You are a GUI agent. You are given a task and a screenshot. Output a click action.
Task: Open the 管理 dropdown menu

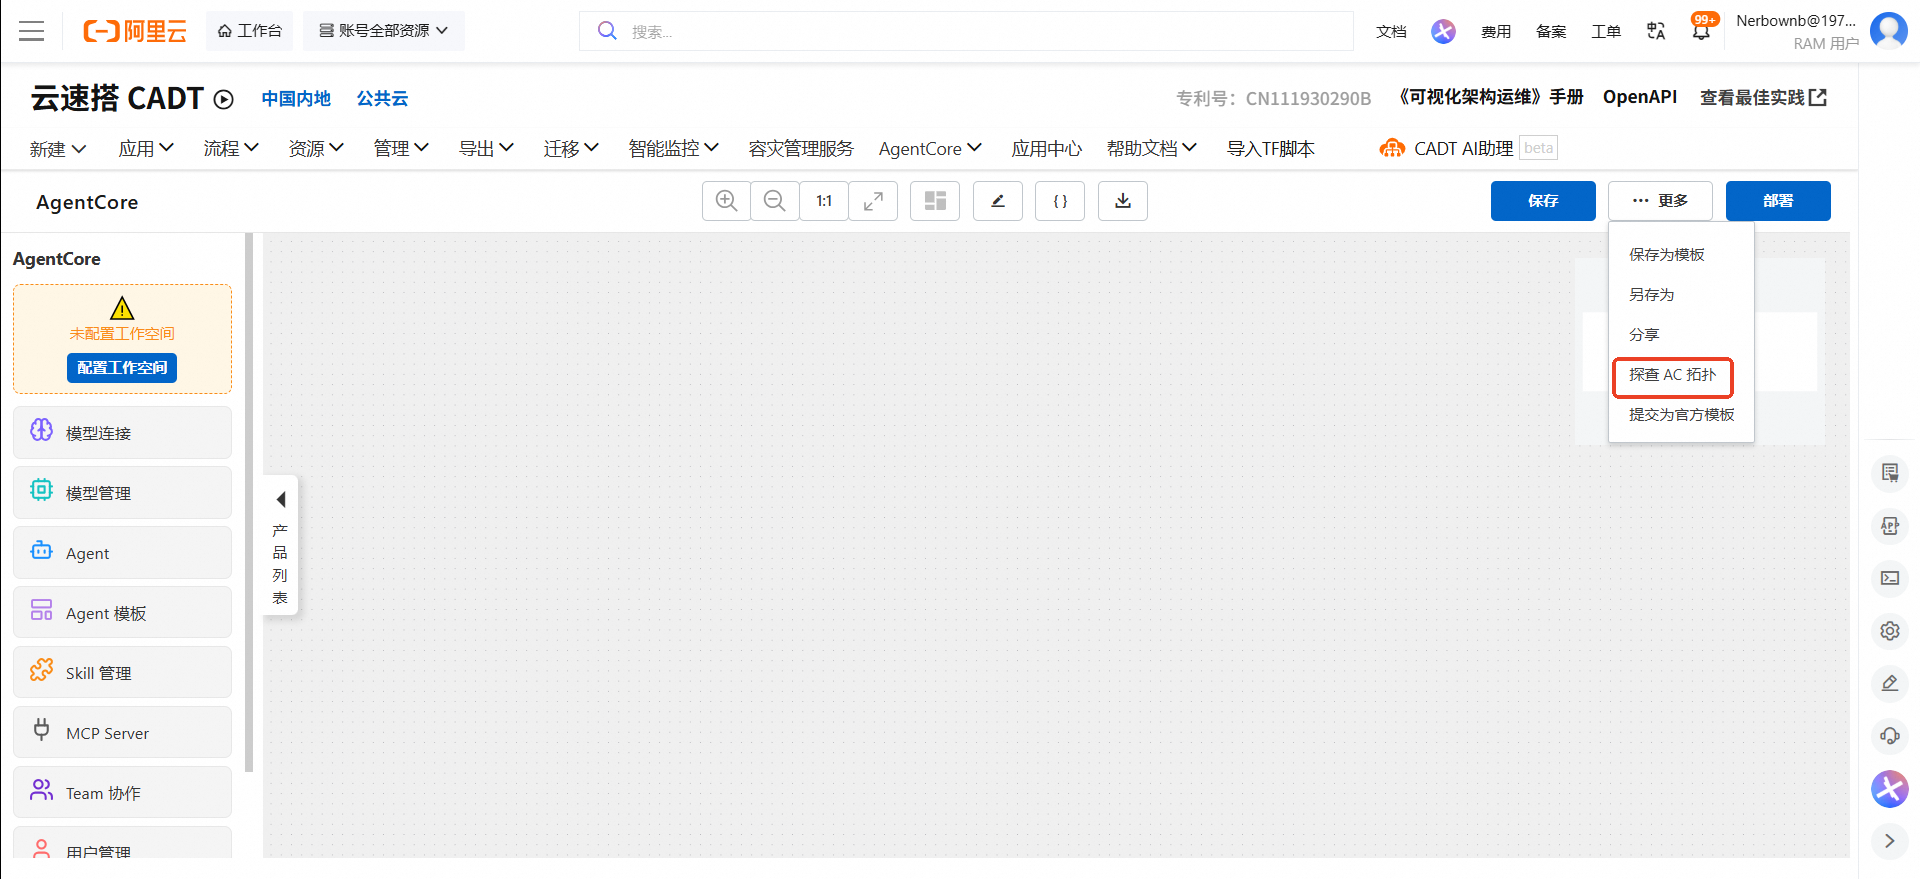pyautogui.click(x=401, y=149)
